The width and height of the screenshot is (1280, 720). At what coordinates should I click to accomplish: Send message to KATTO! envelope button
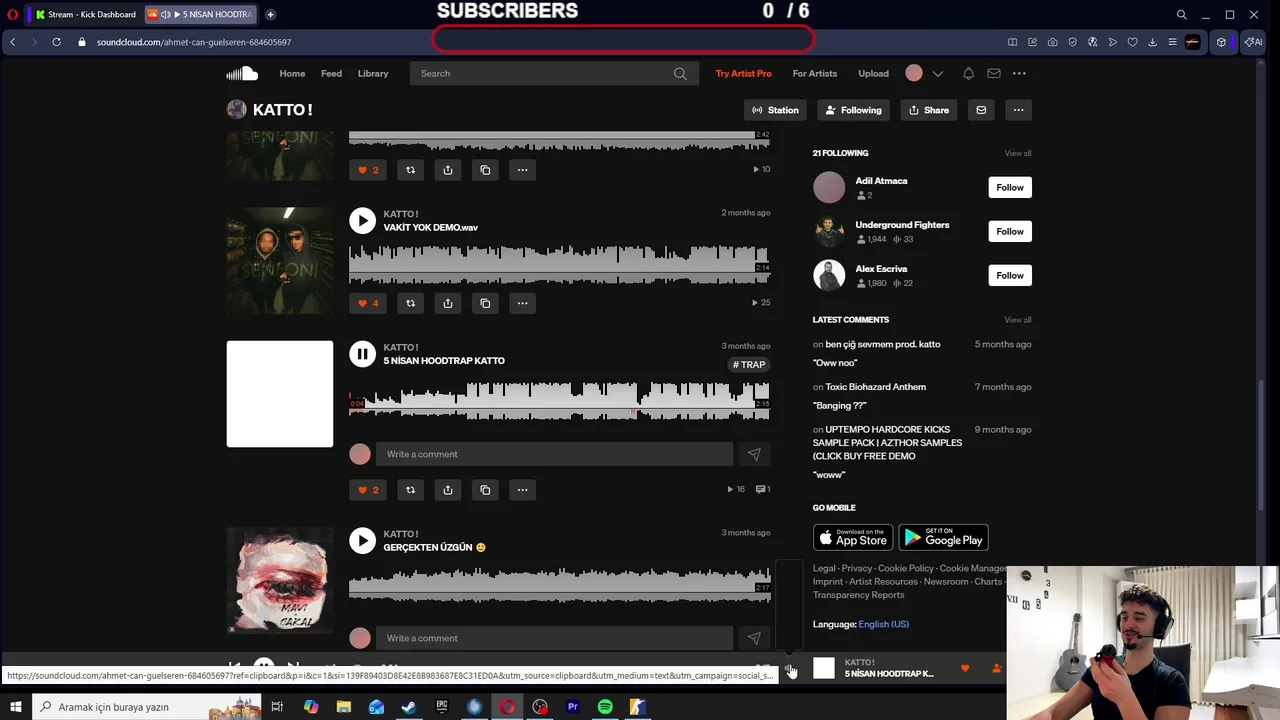981,110
